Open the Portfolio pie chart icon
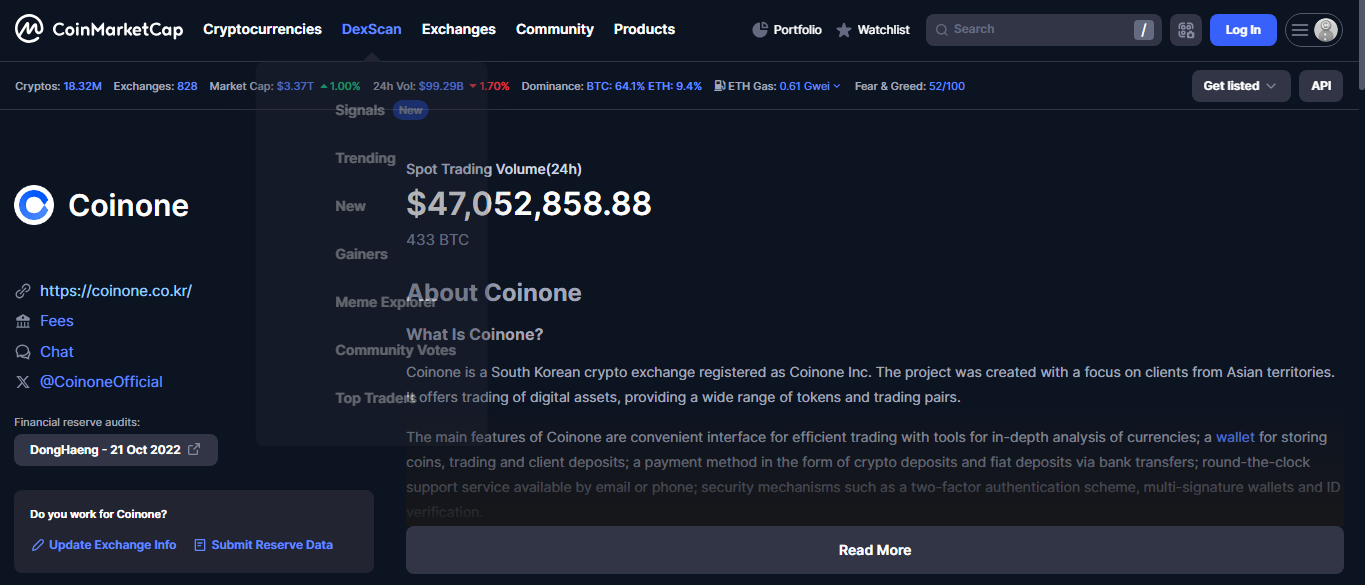This screenshot has width=1365, height=585. (x=760, y=30)
